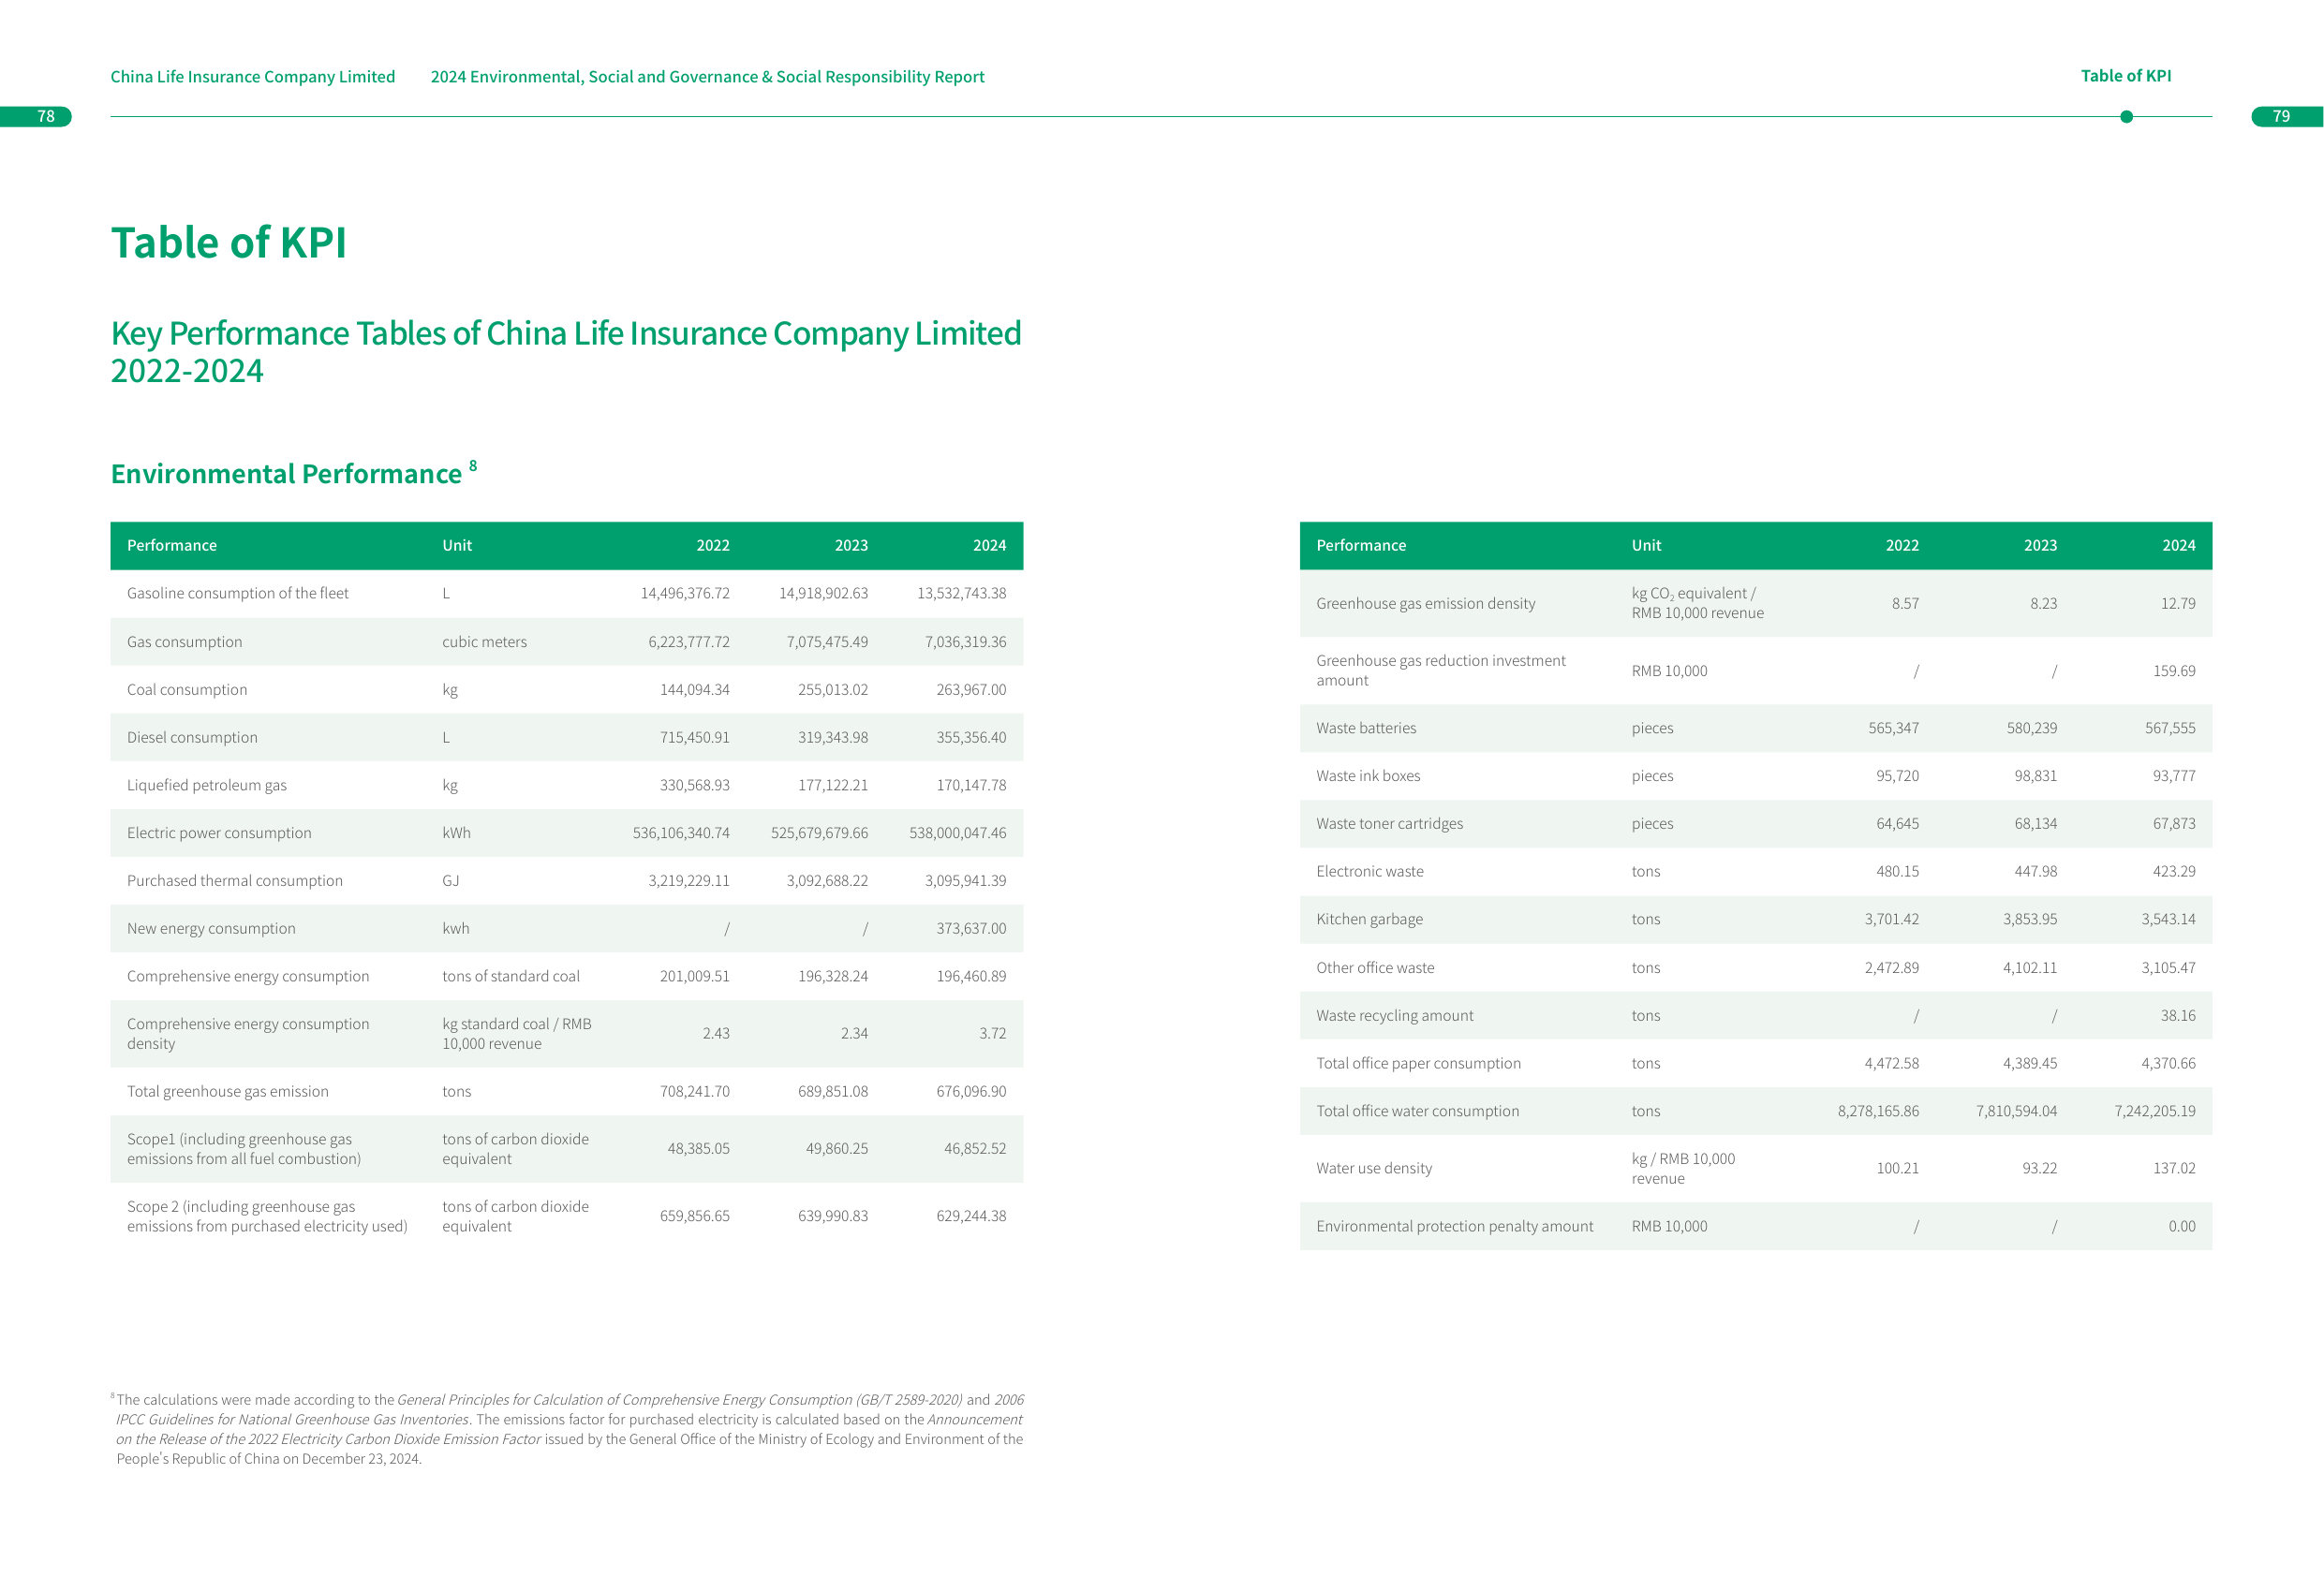The width and height of the screenshot is (2324, 1577).
Task: Click 'Environmental protection penalty amount' row label
Action: 1454,1227
